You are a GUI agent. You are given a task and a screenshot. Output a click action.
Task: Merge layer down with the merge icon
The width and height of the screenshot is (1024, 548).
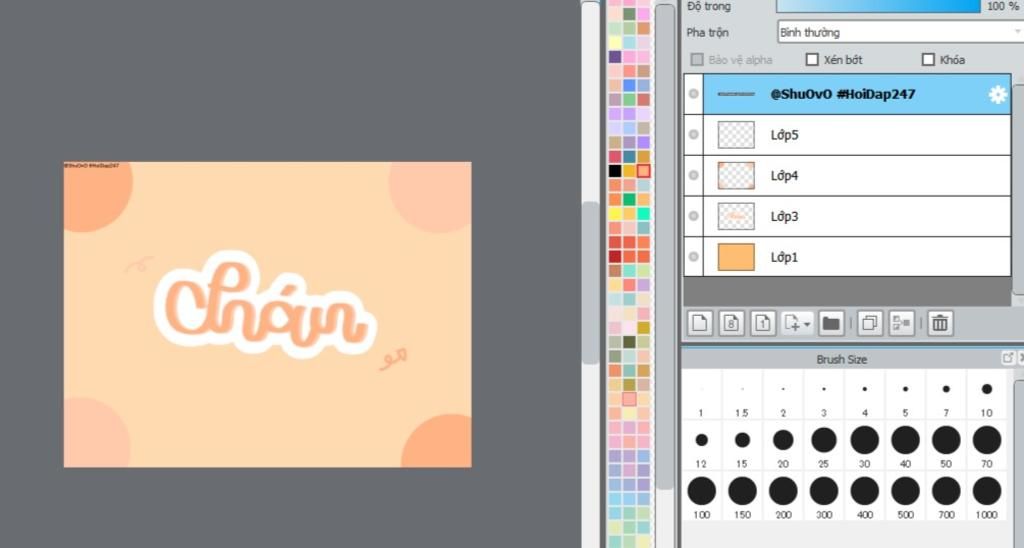point(901,323)
